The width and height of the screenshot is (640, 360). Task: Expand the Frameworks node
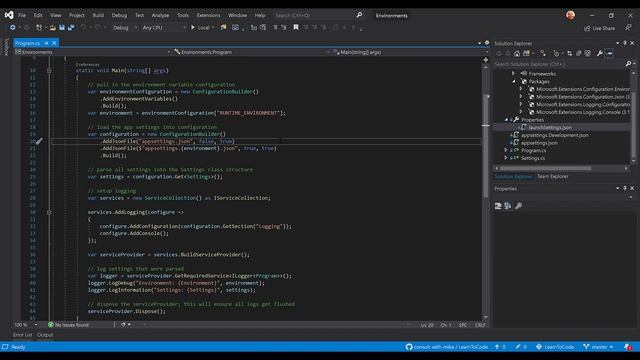(513, 73)
